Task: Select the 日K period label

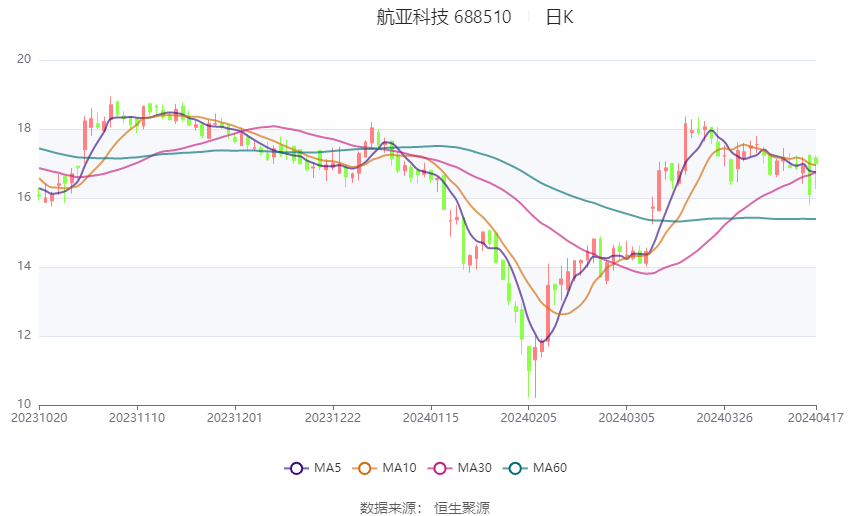Action: [559, 17]
